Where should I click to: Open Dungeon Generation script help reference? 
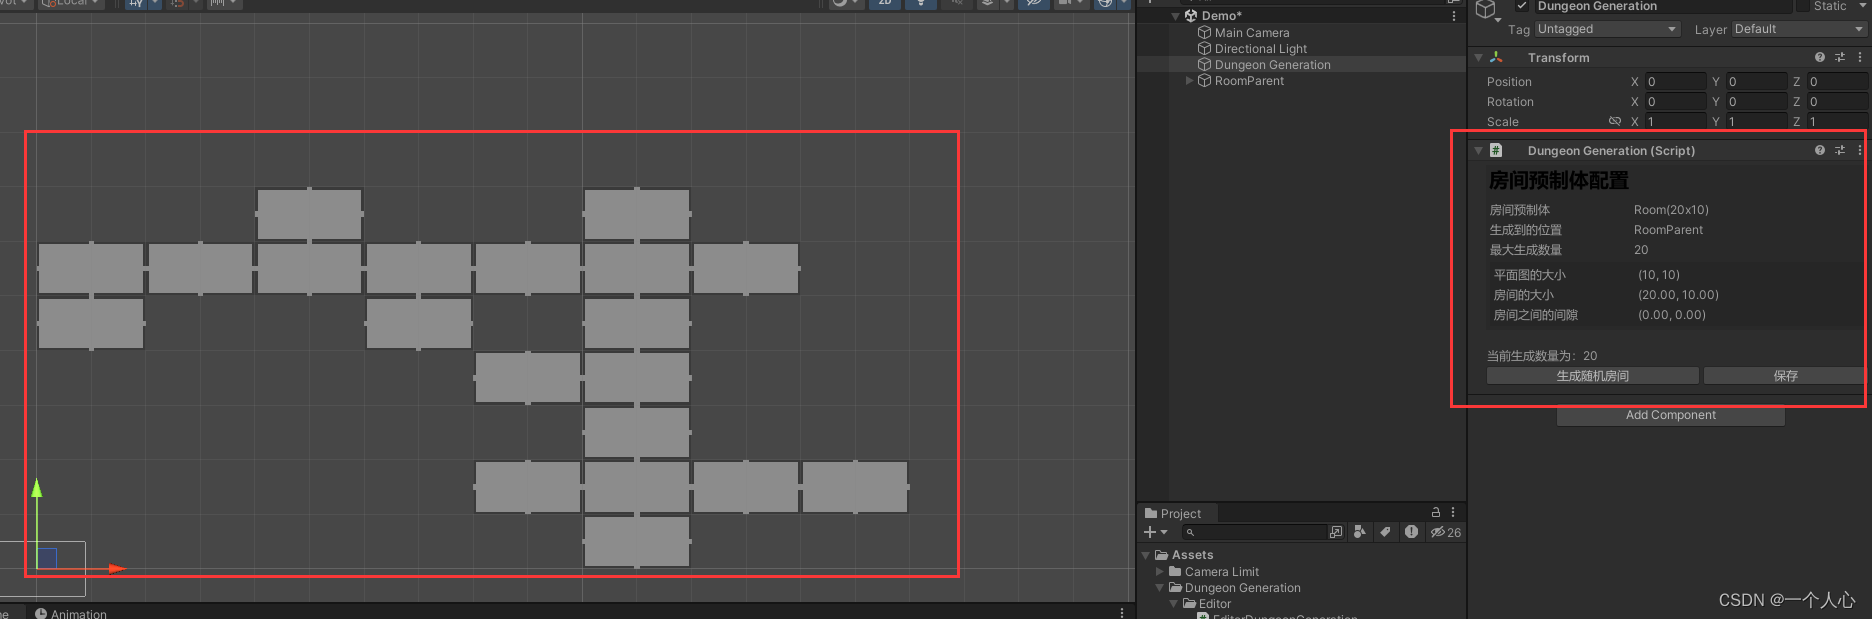point(1820,151)
